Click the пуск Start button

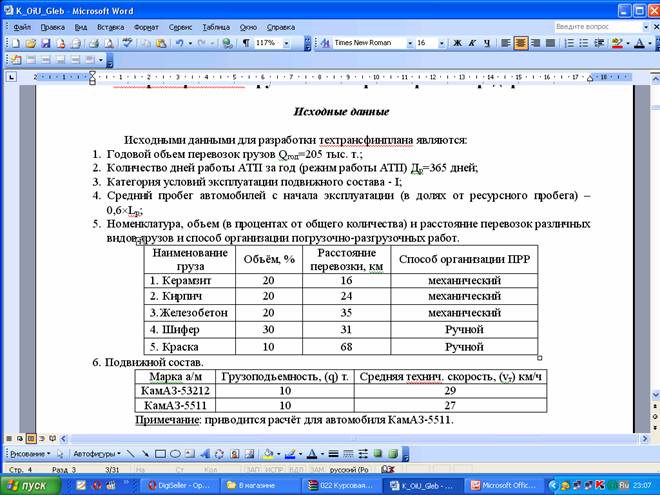pyautogui.click(x=28, y=485)
